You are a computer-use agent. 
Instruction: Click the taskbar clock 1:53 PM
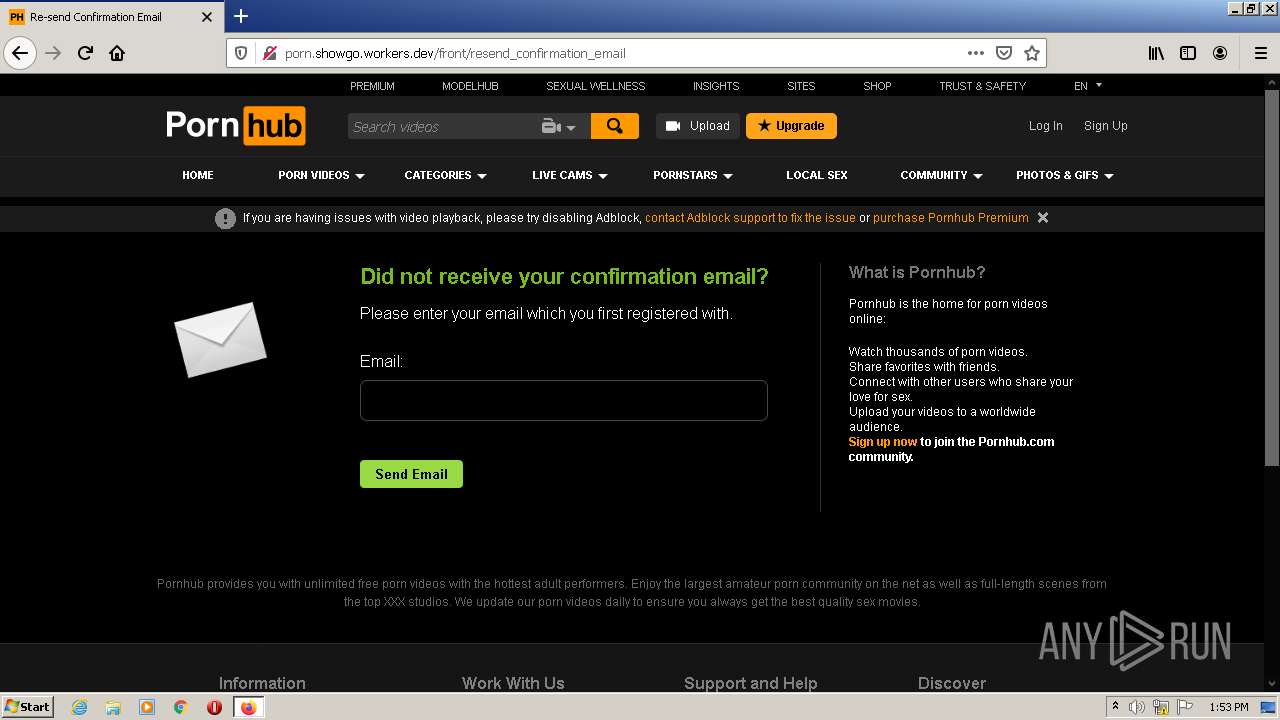(1229, 707)
